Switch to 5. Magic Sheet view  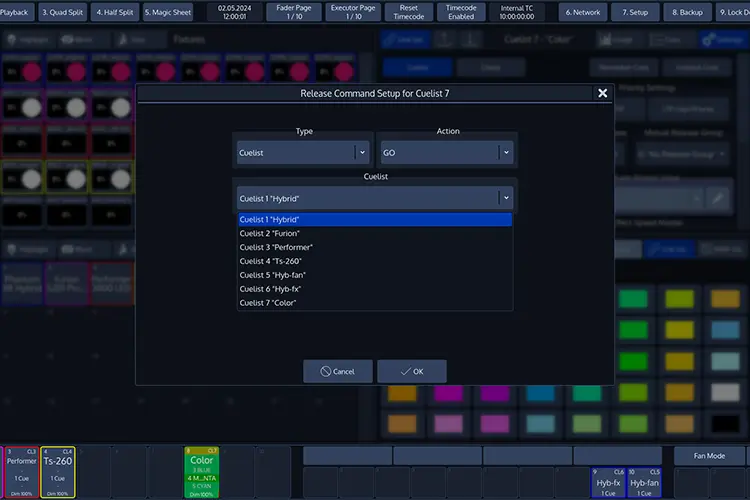(x=168, y=12)
